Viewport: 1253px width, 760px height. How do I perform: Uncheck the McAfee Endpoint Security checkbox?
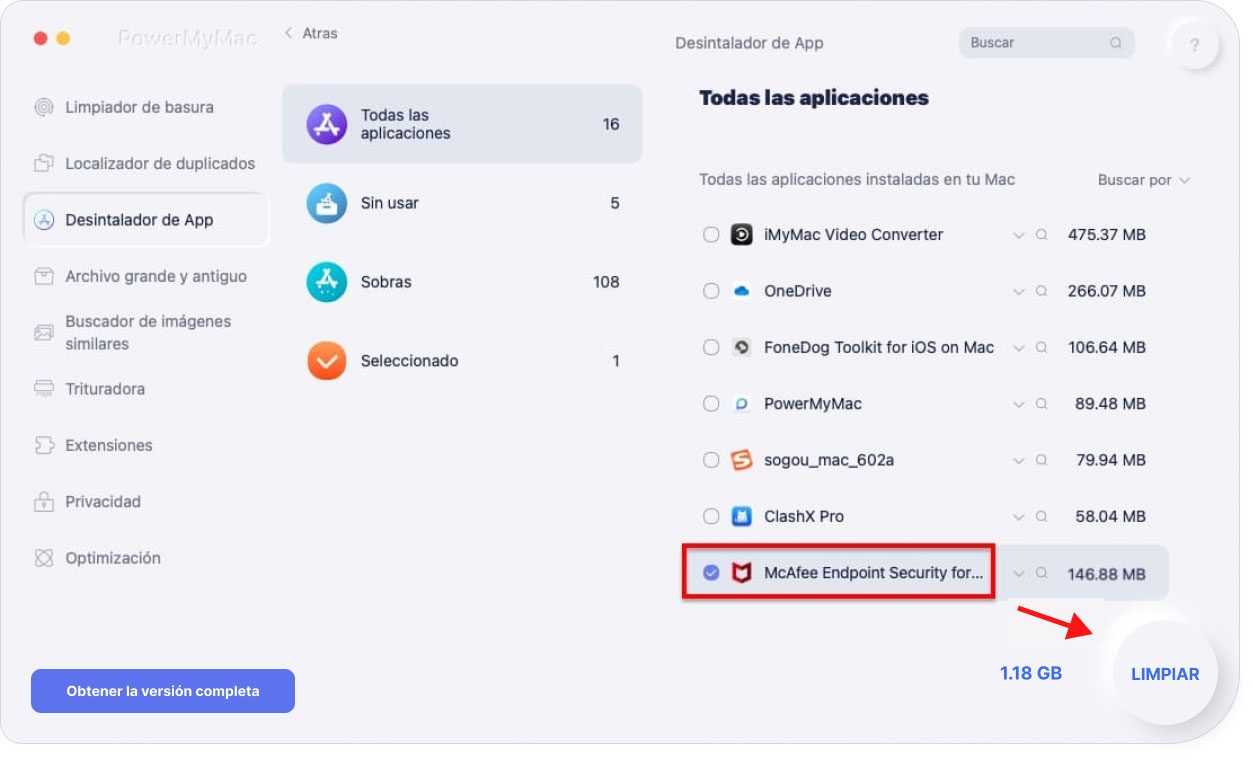pos(711,573)
